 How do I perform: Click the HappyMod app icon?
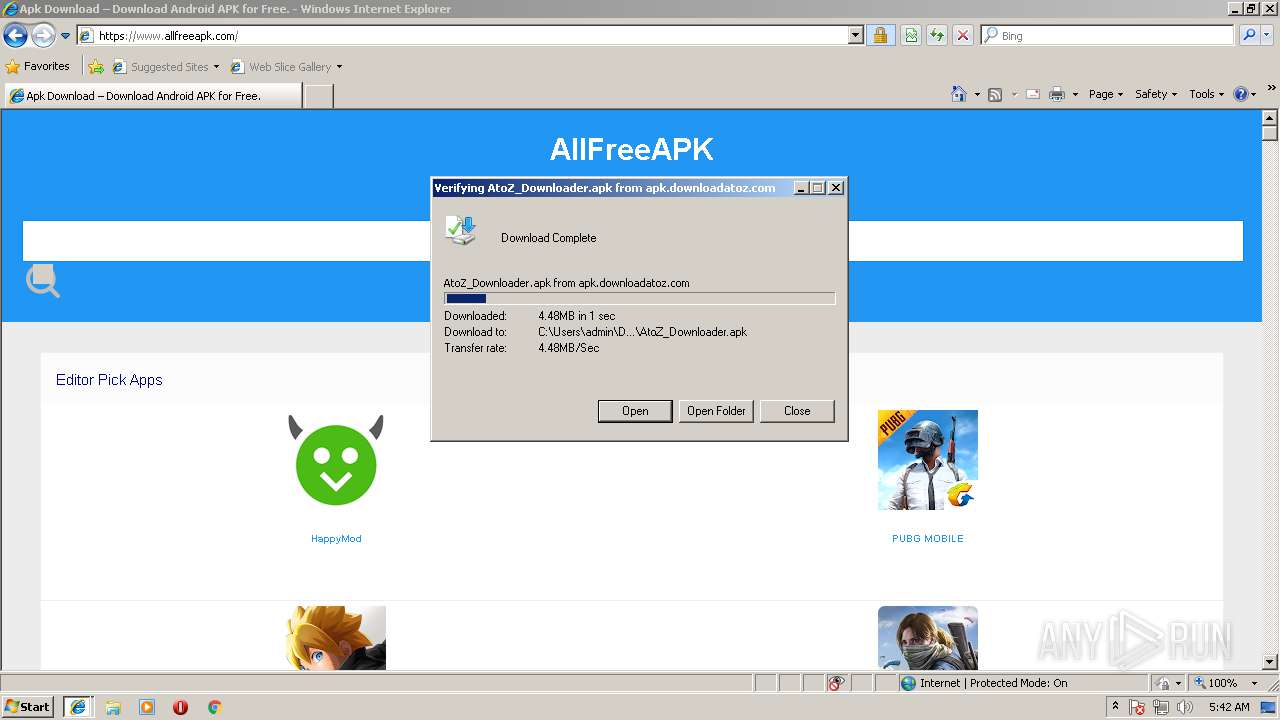(336, 461)
